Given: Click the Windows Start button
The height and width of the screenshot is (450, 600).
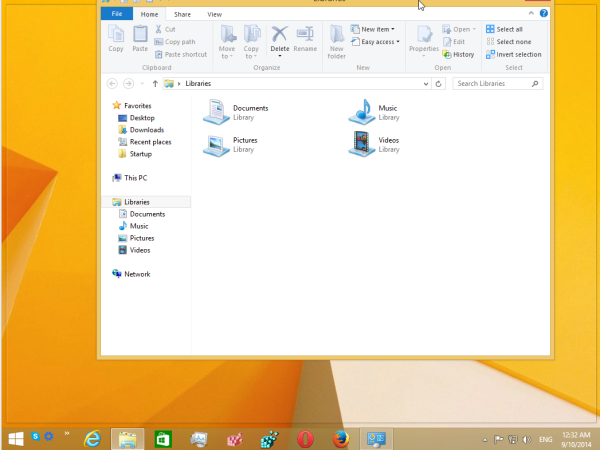Looking at the screenshot, I should tap(16, 439).
